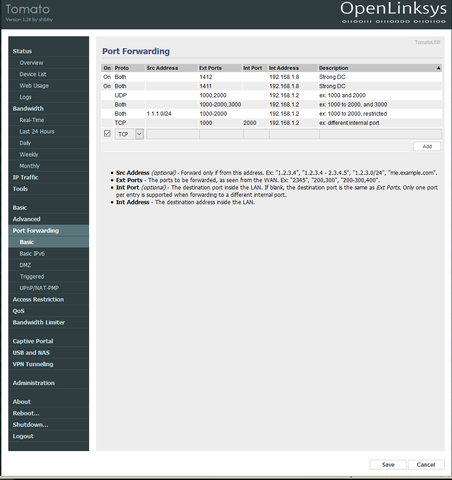Select Last 24 Hours bandwidth
This screenshot has height=480, width=452.
tap(37, 131)
